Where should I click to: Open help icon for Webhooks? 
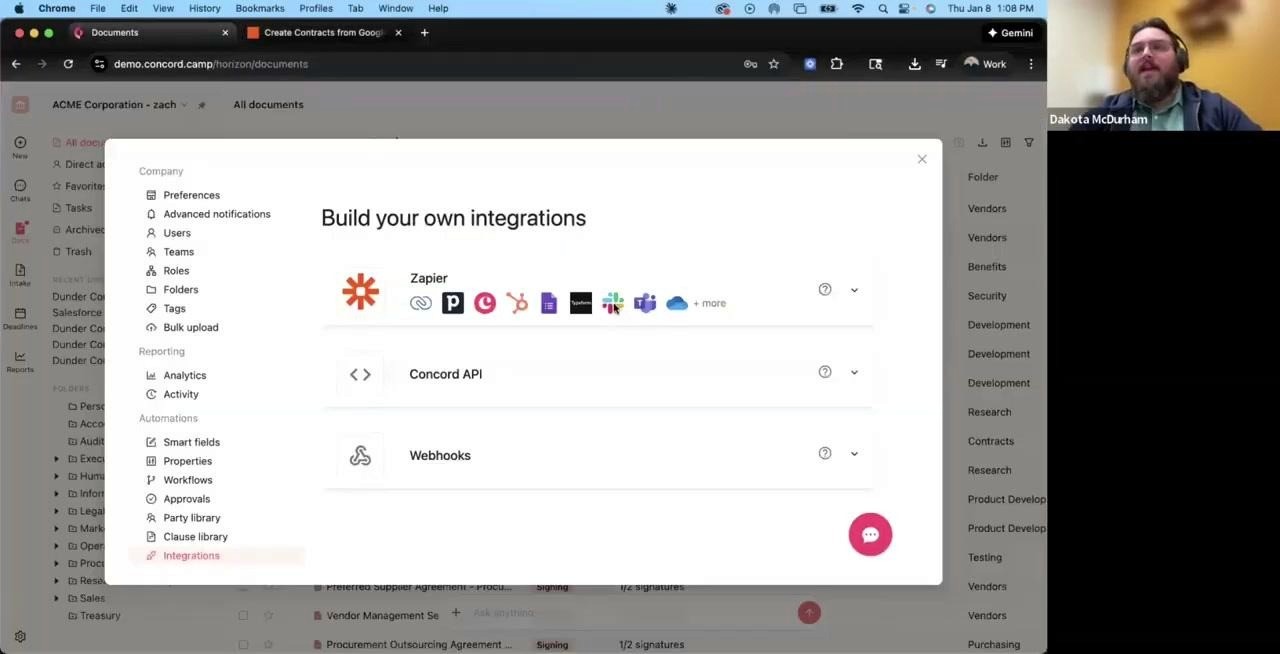(825, 453)
